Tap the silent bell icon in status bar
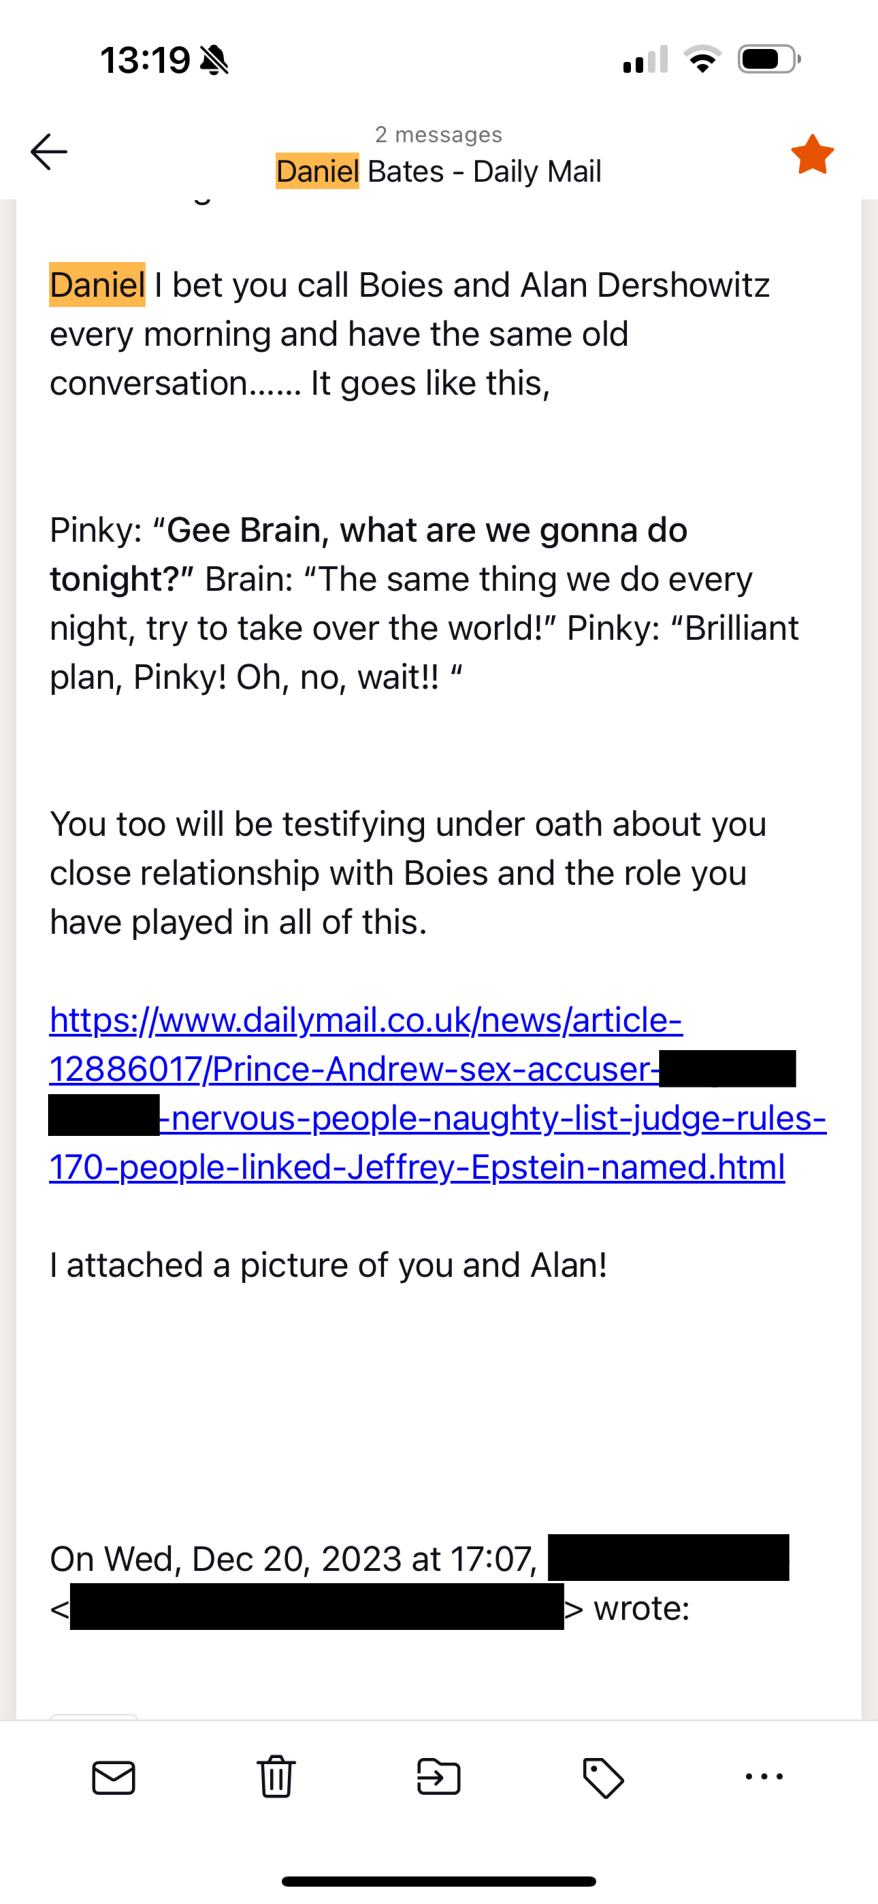 (214, 60)
